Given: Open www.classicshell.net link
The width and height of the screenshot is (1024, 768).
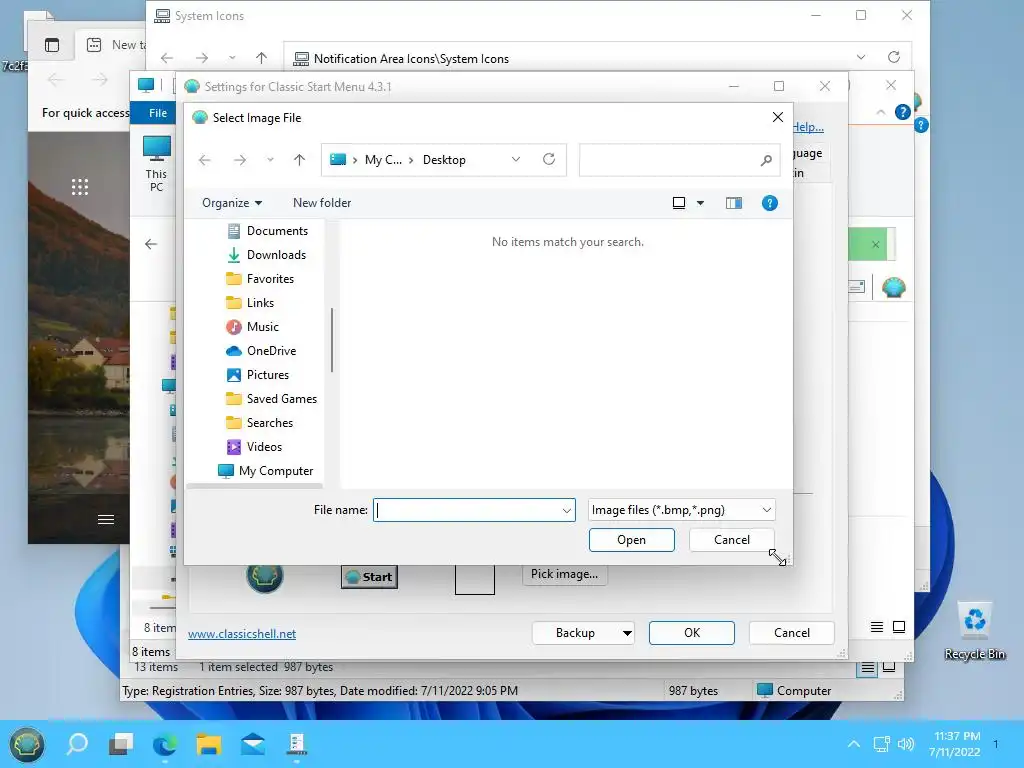Looking at the screenshot, I should pyautogui.click(x=242, y=633).
